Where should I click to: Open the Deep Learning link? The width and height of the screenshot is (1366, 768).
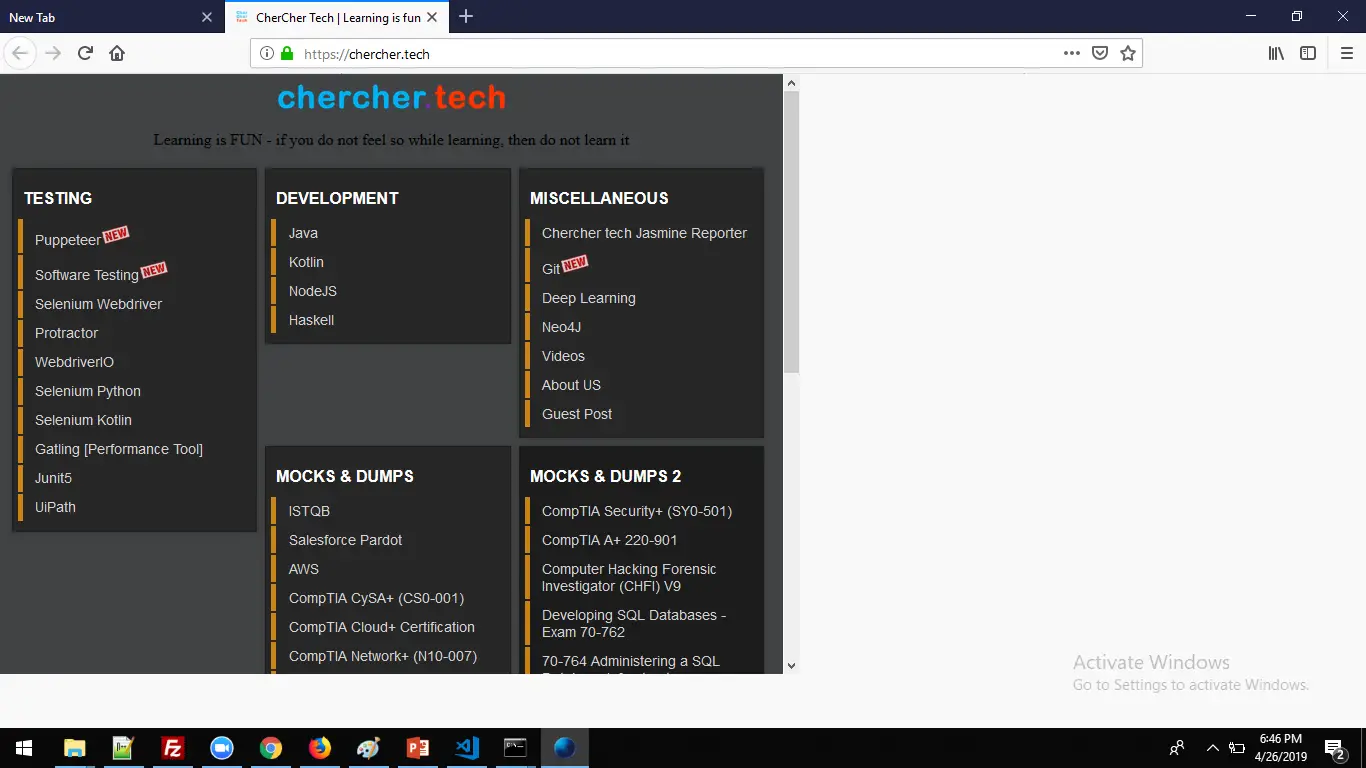point(588,298)
